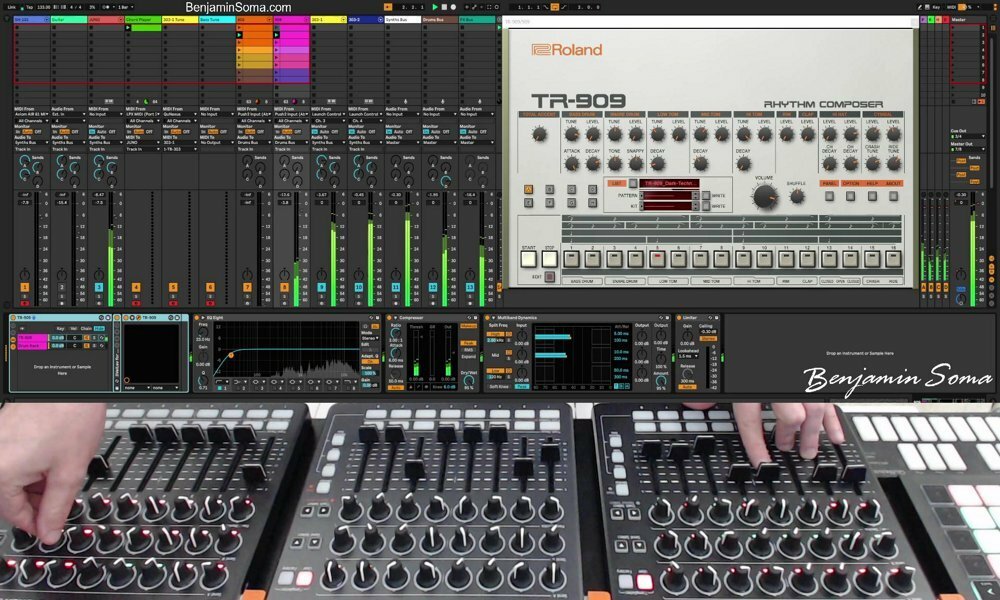
Task: Toggle the Compressor Makeup button
Action: point(468,326)
